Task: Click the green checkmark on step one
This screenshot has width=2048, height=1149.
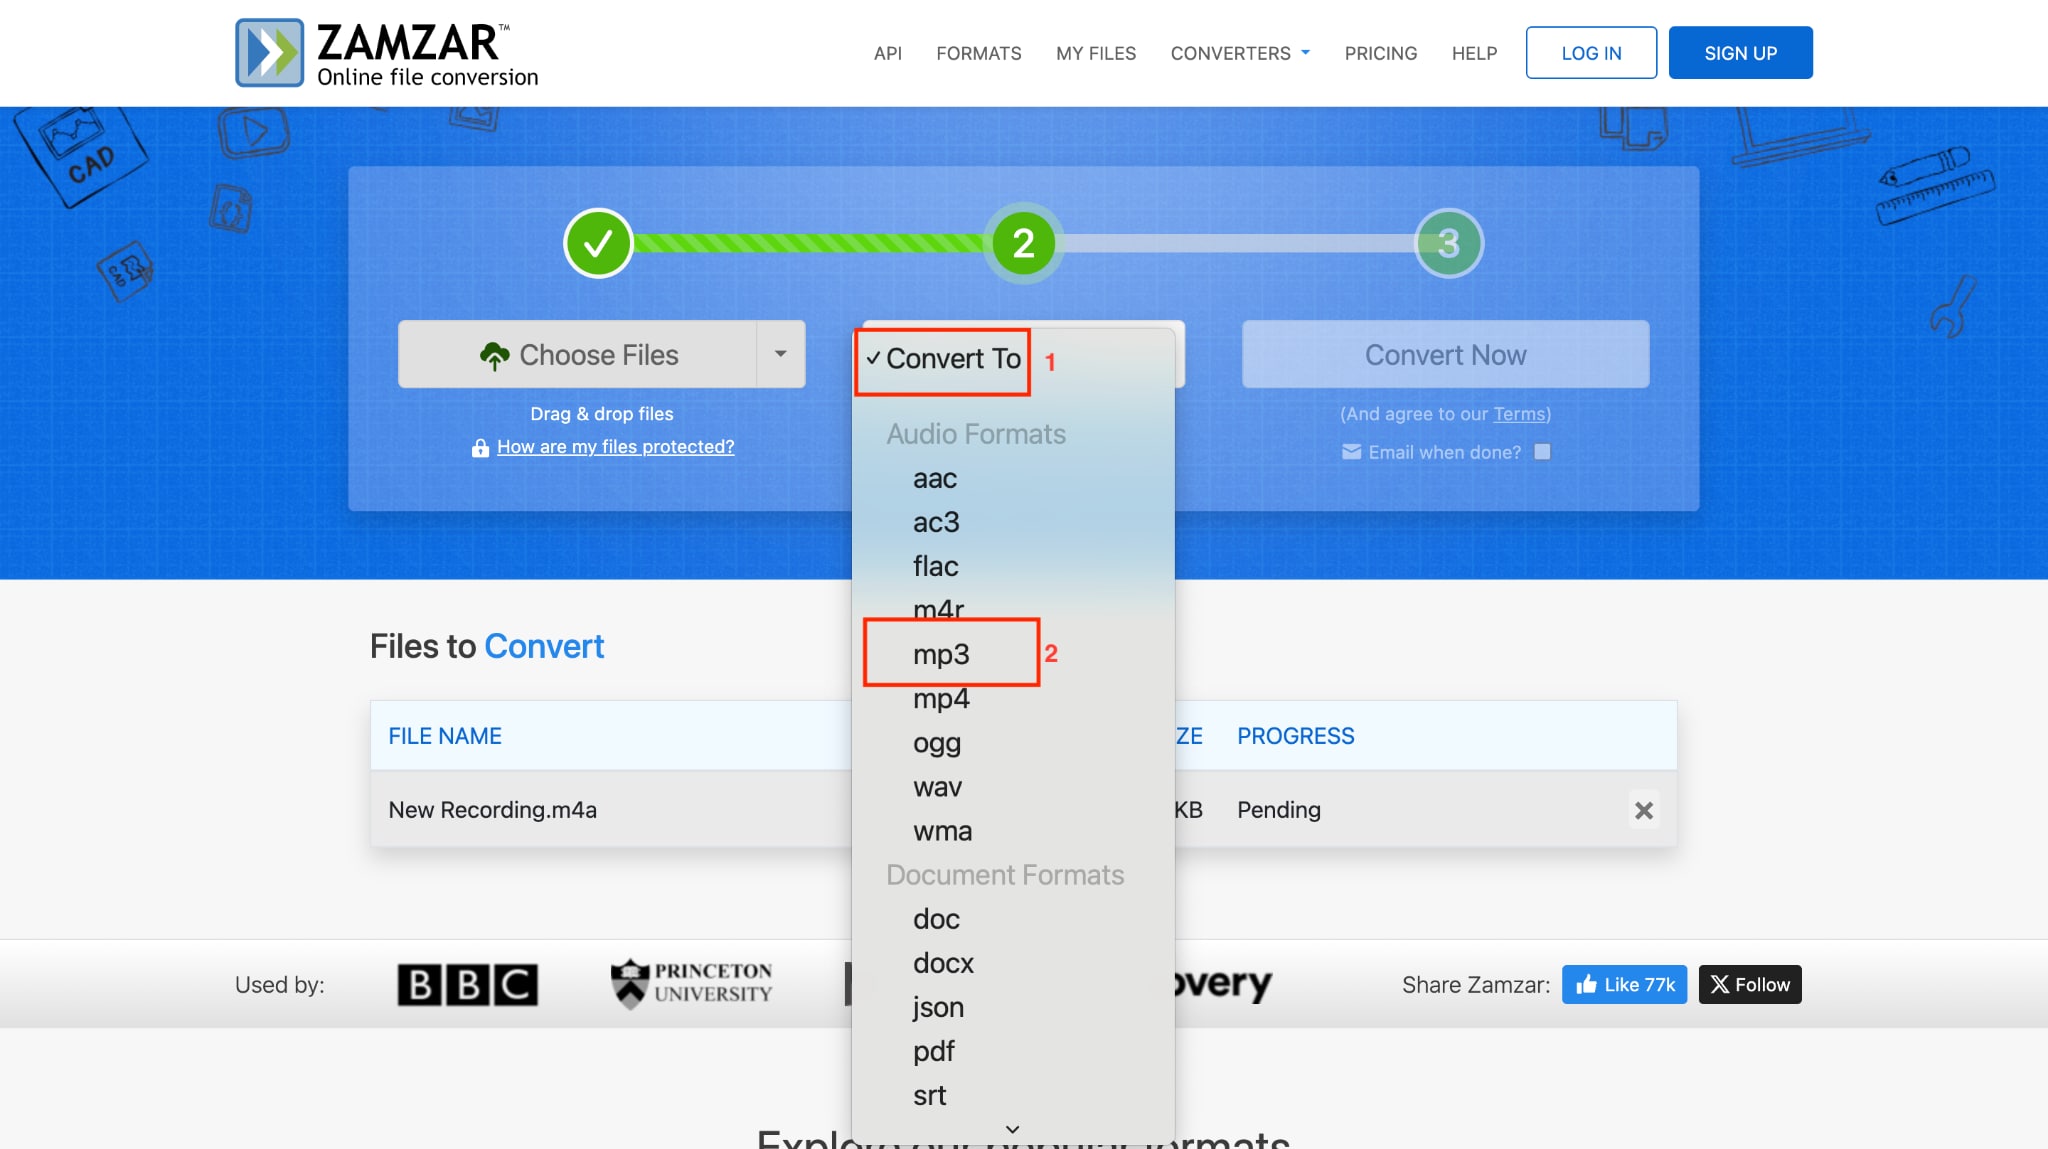Action: [x=598, y=242]
